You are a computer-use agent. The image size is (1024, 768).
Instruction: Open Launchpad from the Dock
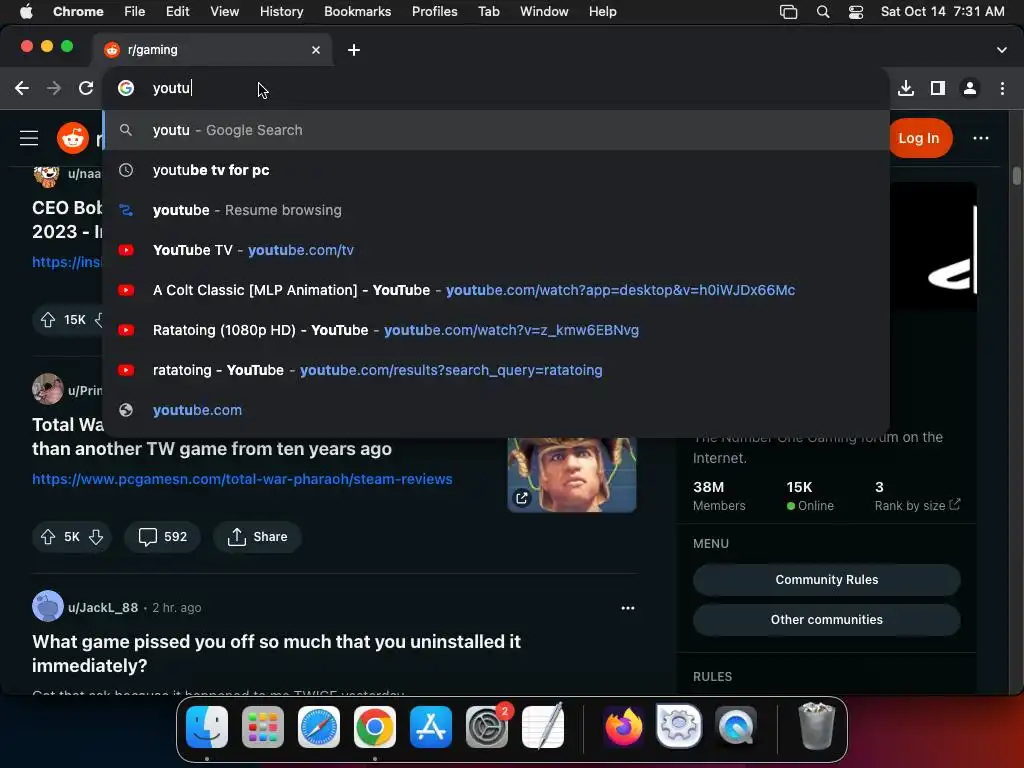coord(263,727)
